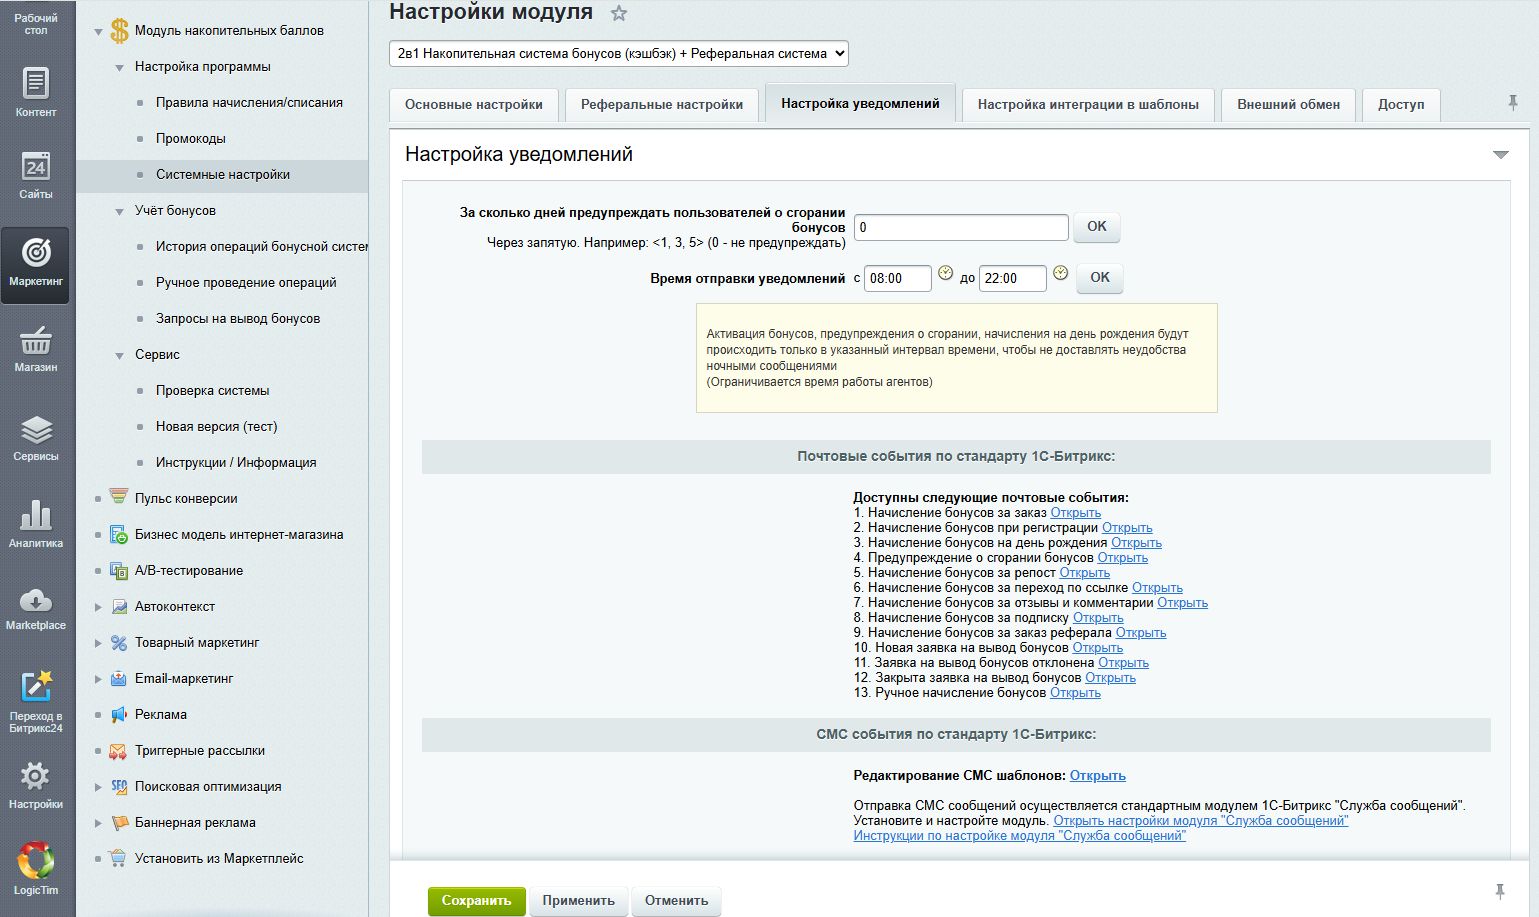Click the start time 08:00 field

click(x=898, y=278)
